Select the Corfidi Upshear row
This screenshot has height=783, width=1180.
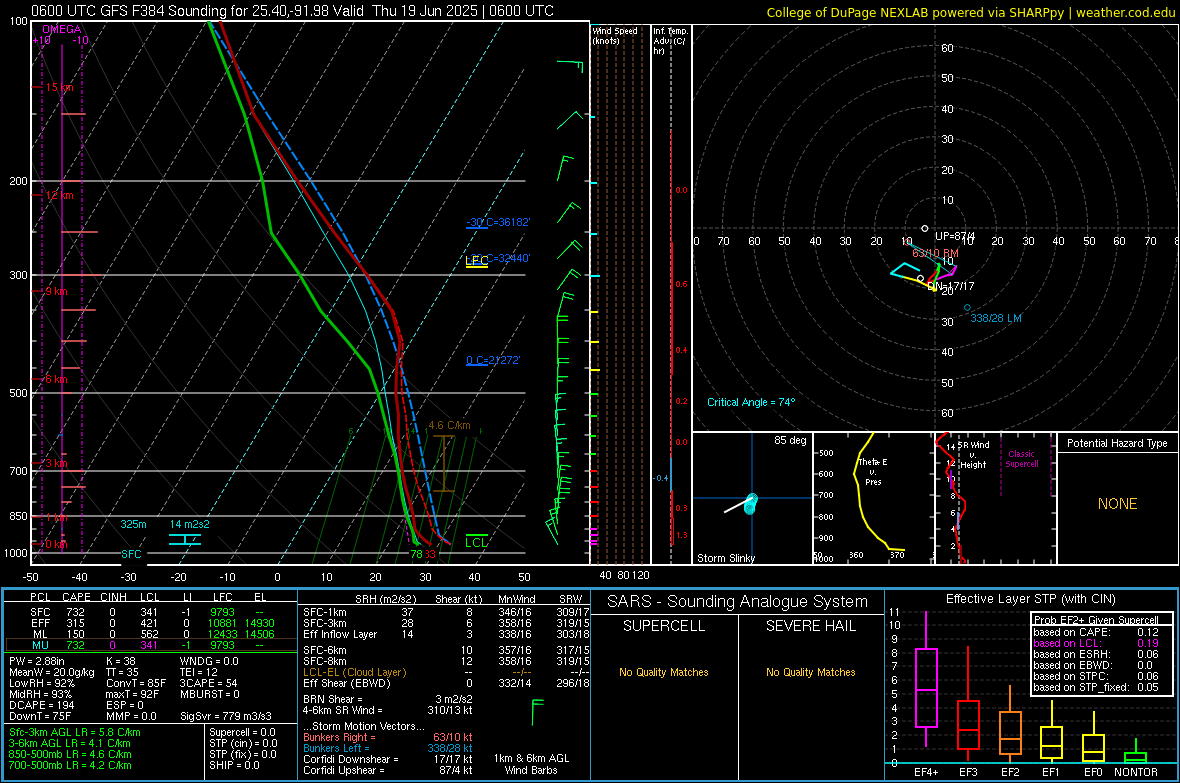click(x=388, y=770)
